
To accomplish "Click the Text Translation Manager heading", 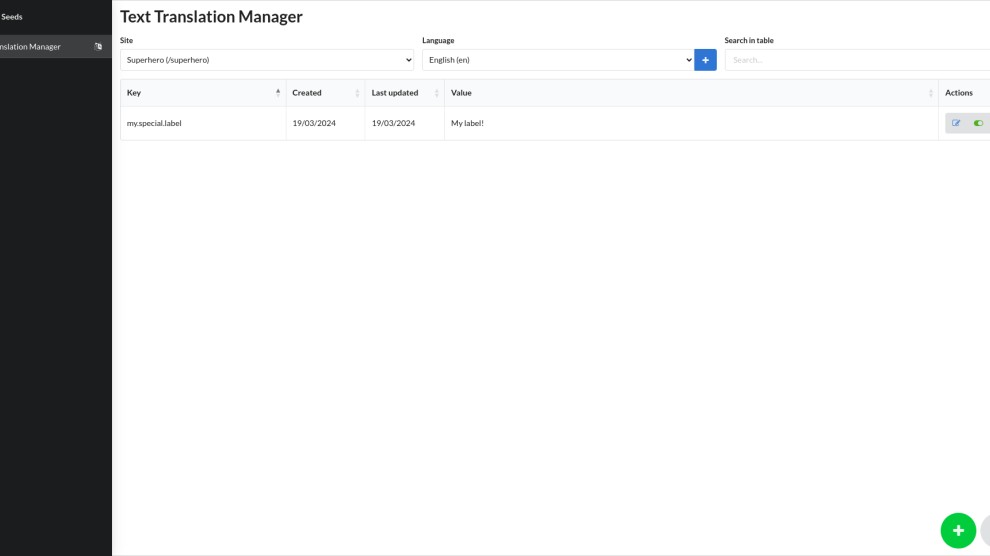I will (212, 16).
